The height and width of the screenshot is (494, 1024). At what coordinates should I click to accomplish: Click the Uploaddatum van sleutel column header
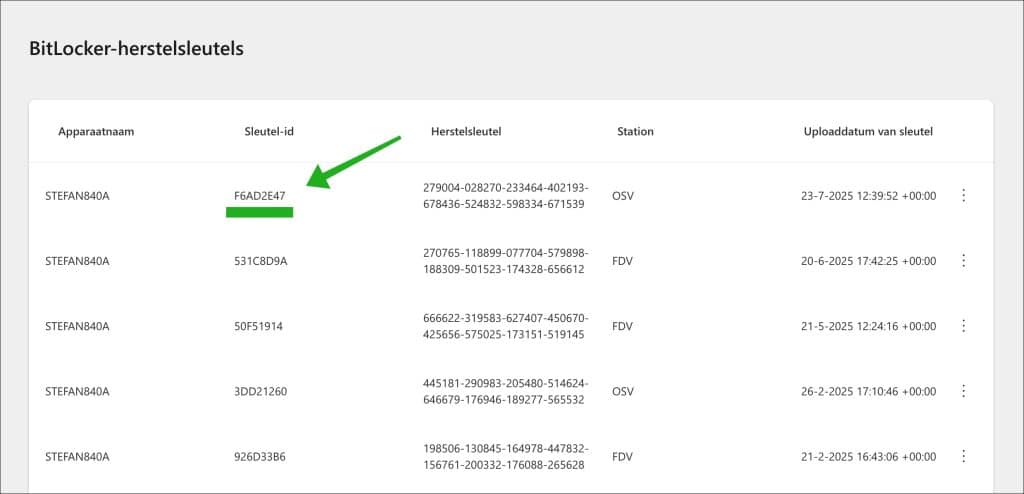(x=868, y=131)
